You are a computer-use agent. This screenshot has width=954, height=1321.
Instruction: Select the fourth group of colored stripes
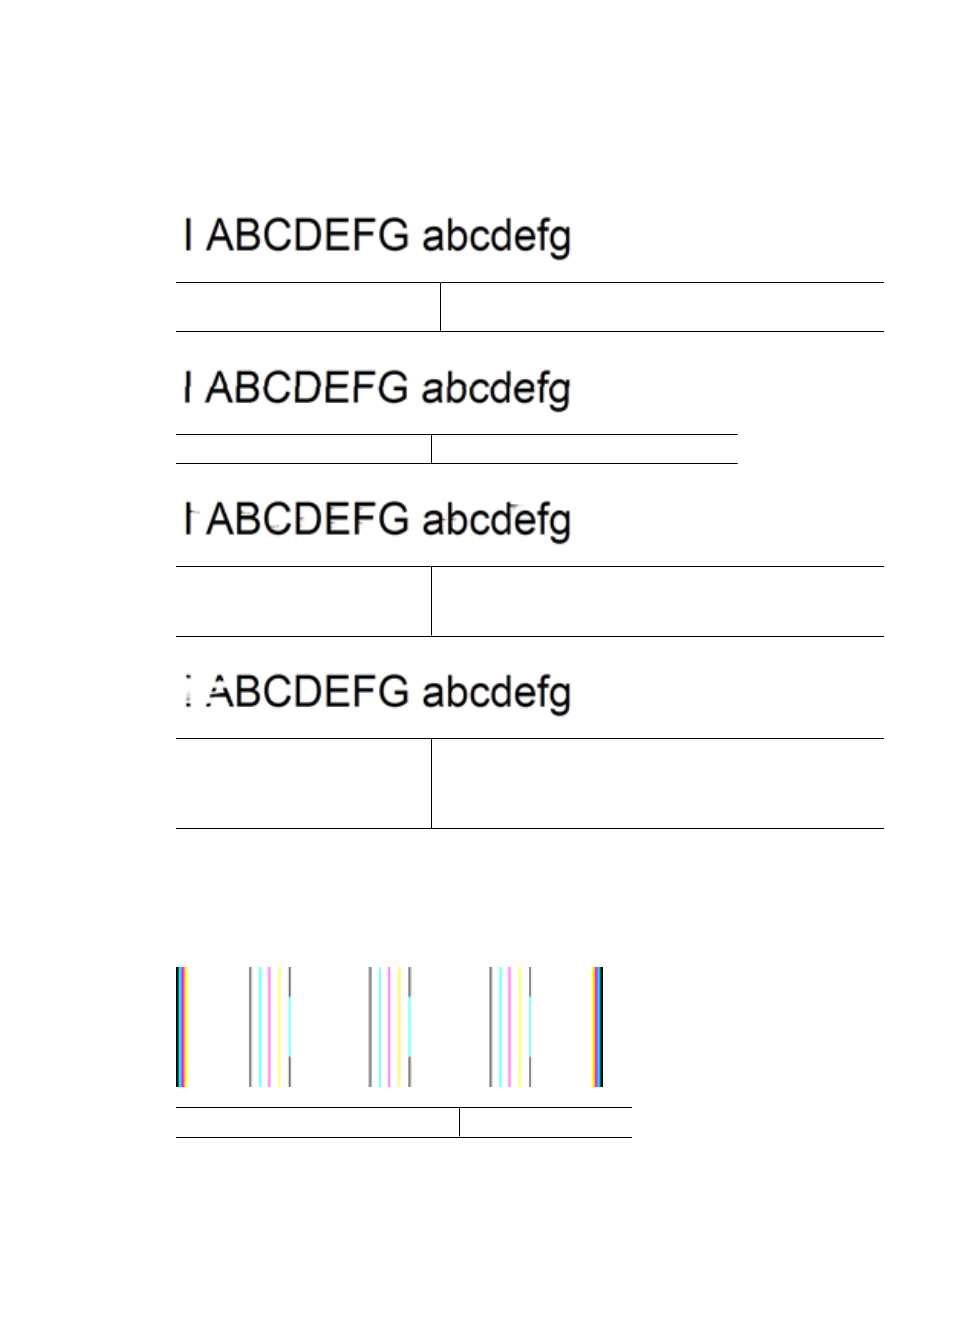point(510,1027)
